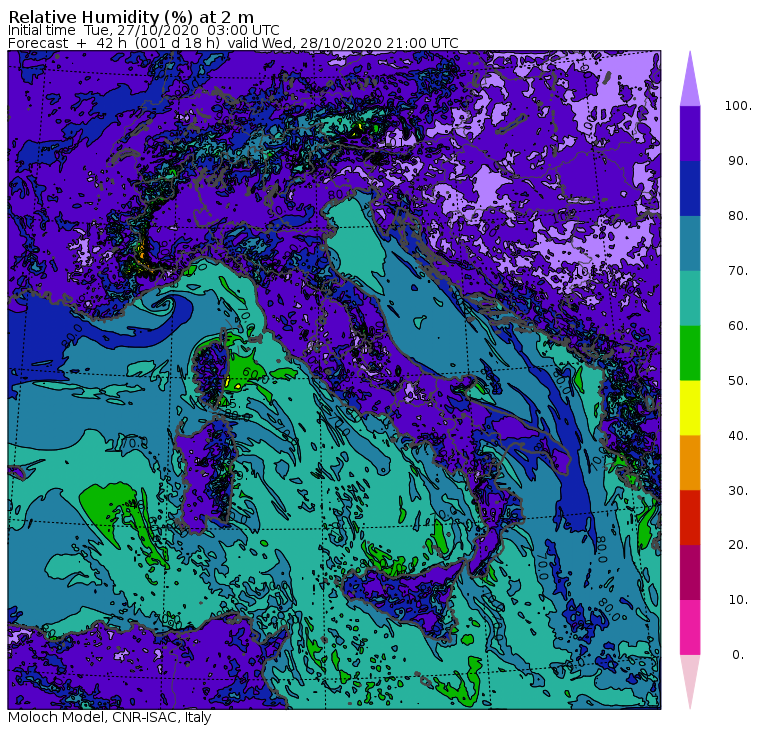Click the pale pink below-0 legend arrow
This screenshot has width=760, height=731.
pos(690,681)
